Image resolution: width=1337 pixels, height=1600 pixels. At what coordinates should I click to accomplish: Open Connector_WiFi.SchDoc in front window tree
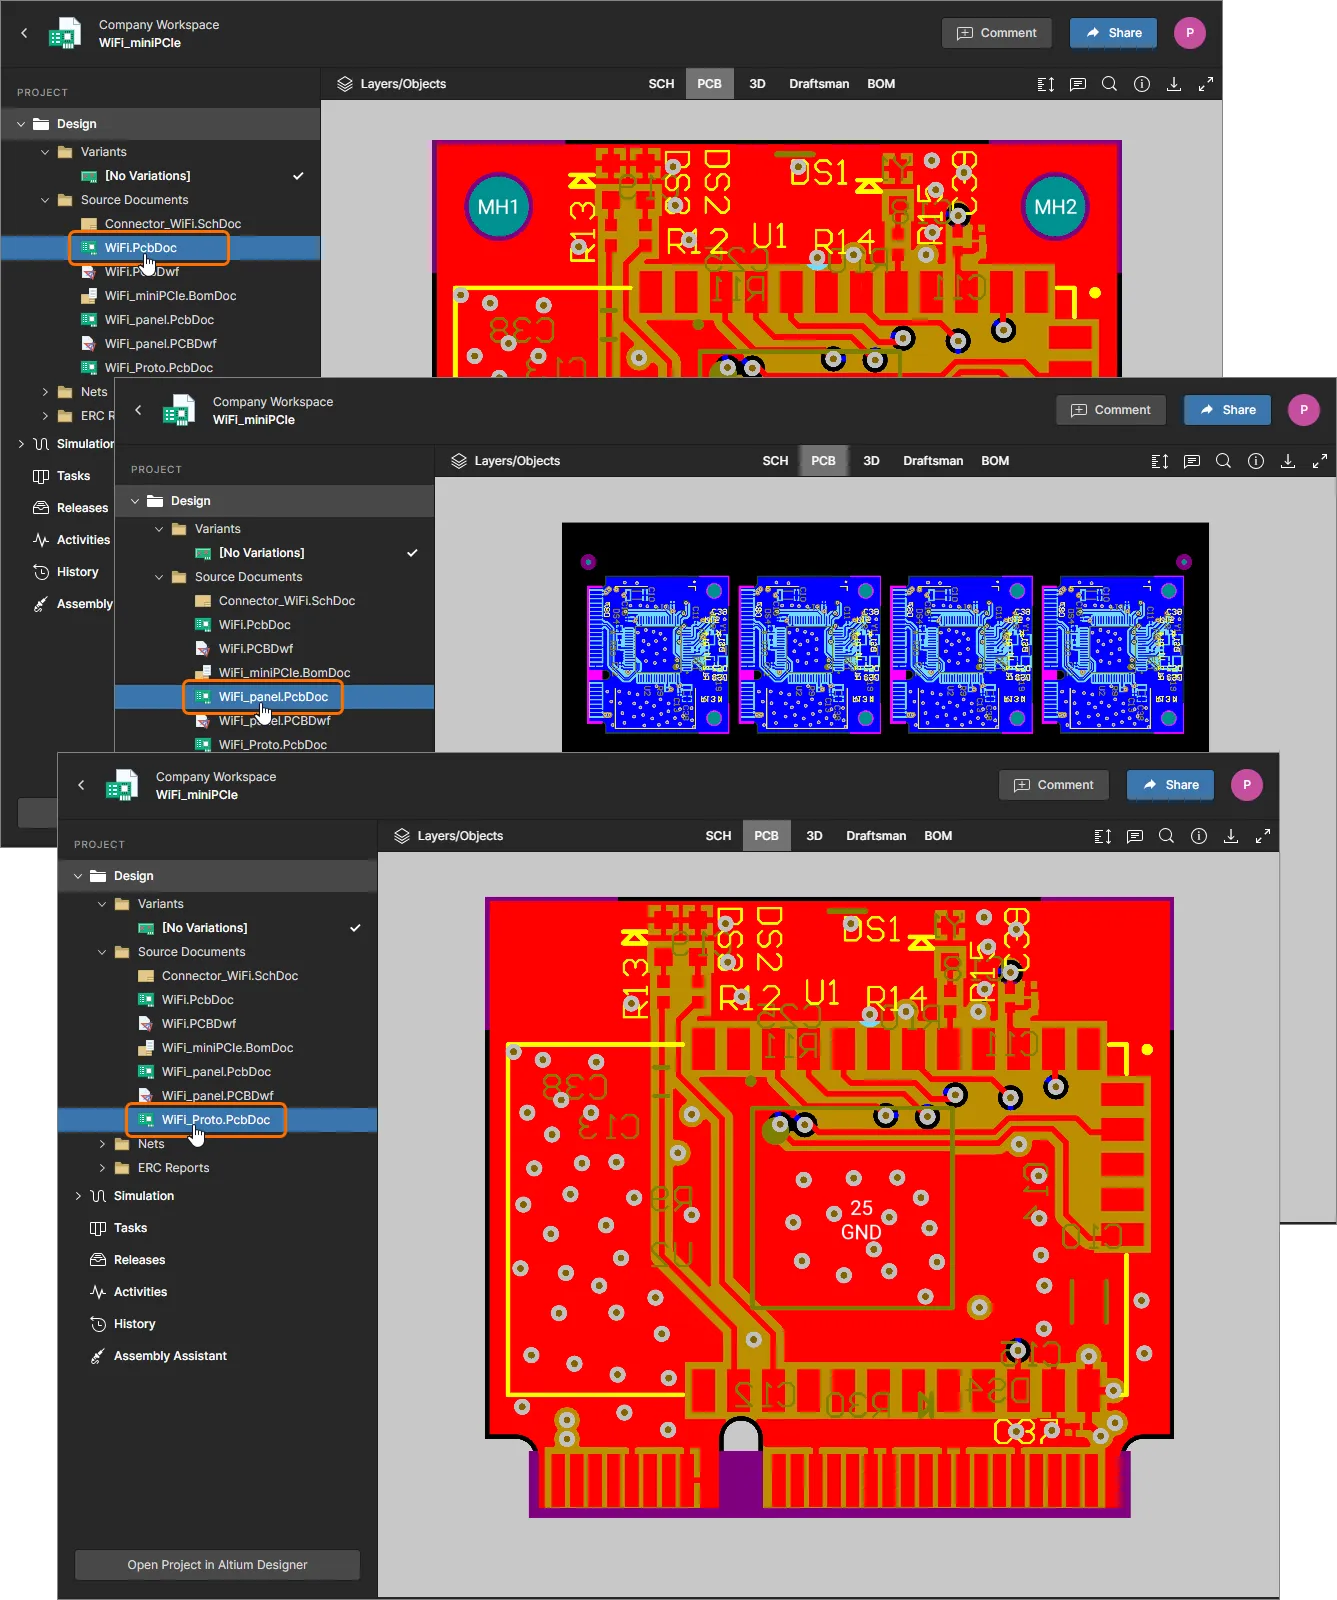coord(230,976)
